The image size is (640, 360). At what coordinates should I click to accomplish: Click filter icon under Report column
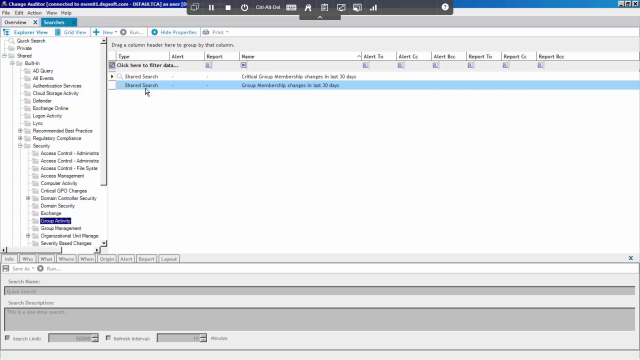point(208,65)
